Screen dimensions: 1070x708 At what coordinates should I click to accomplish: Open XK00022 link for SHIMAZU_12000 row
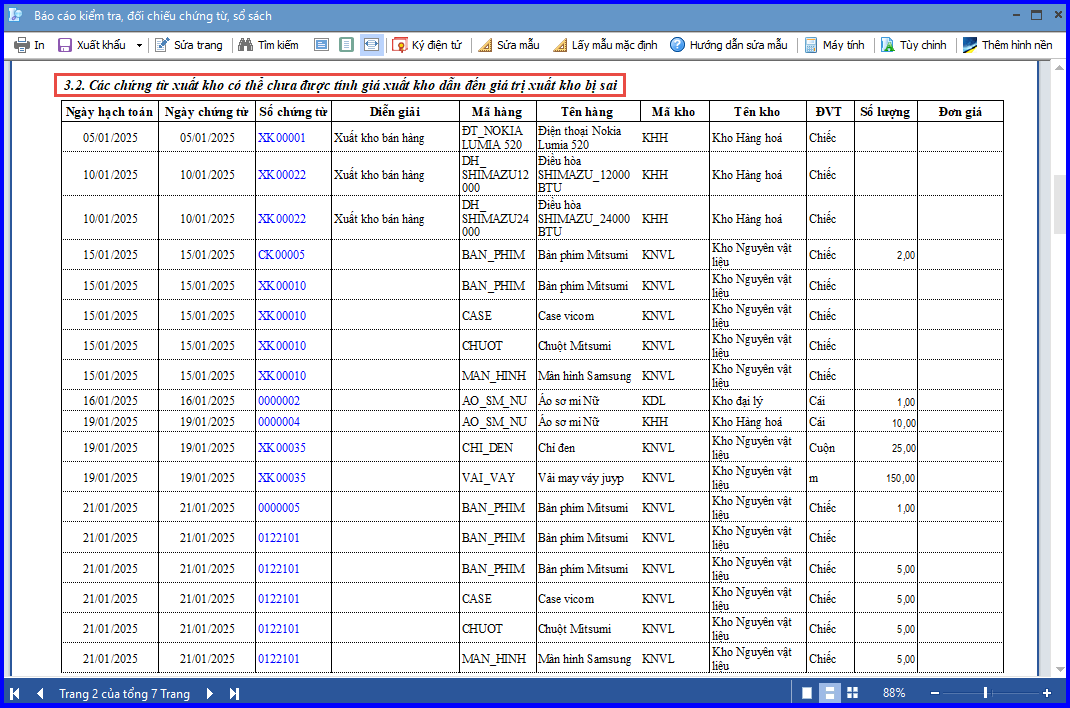tap(282, 175)
